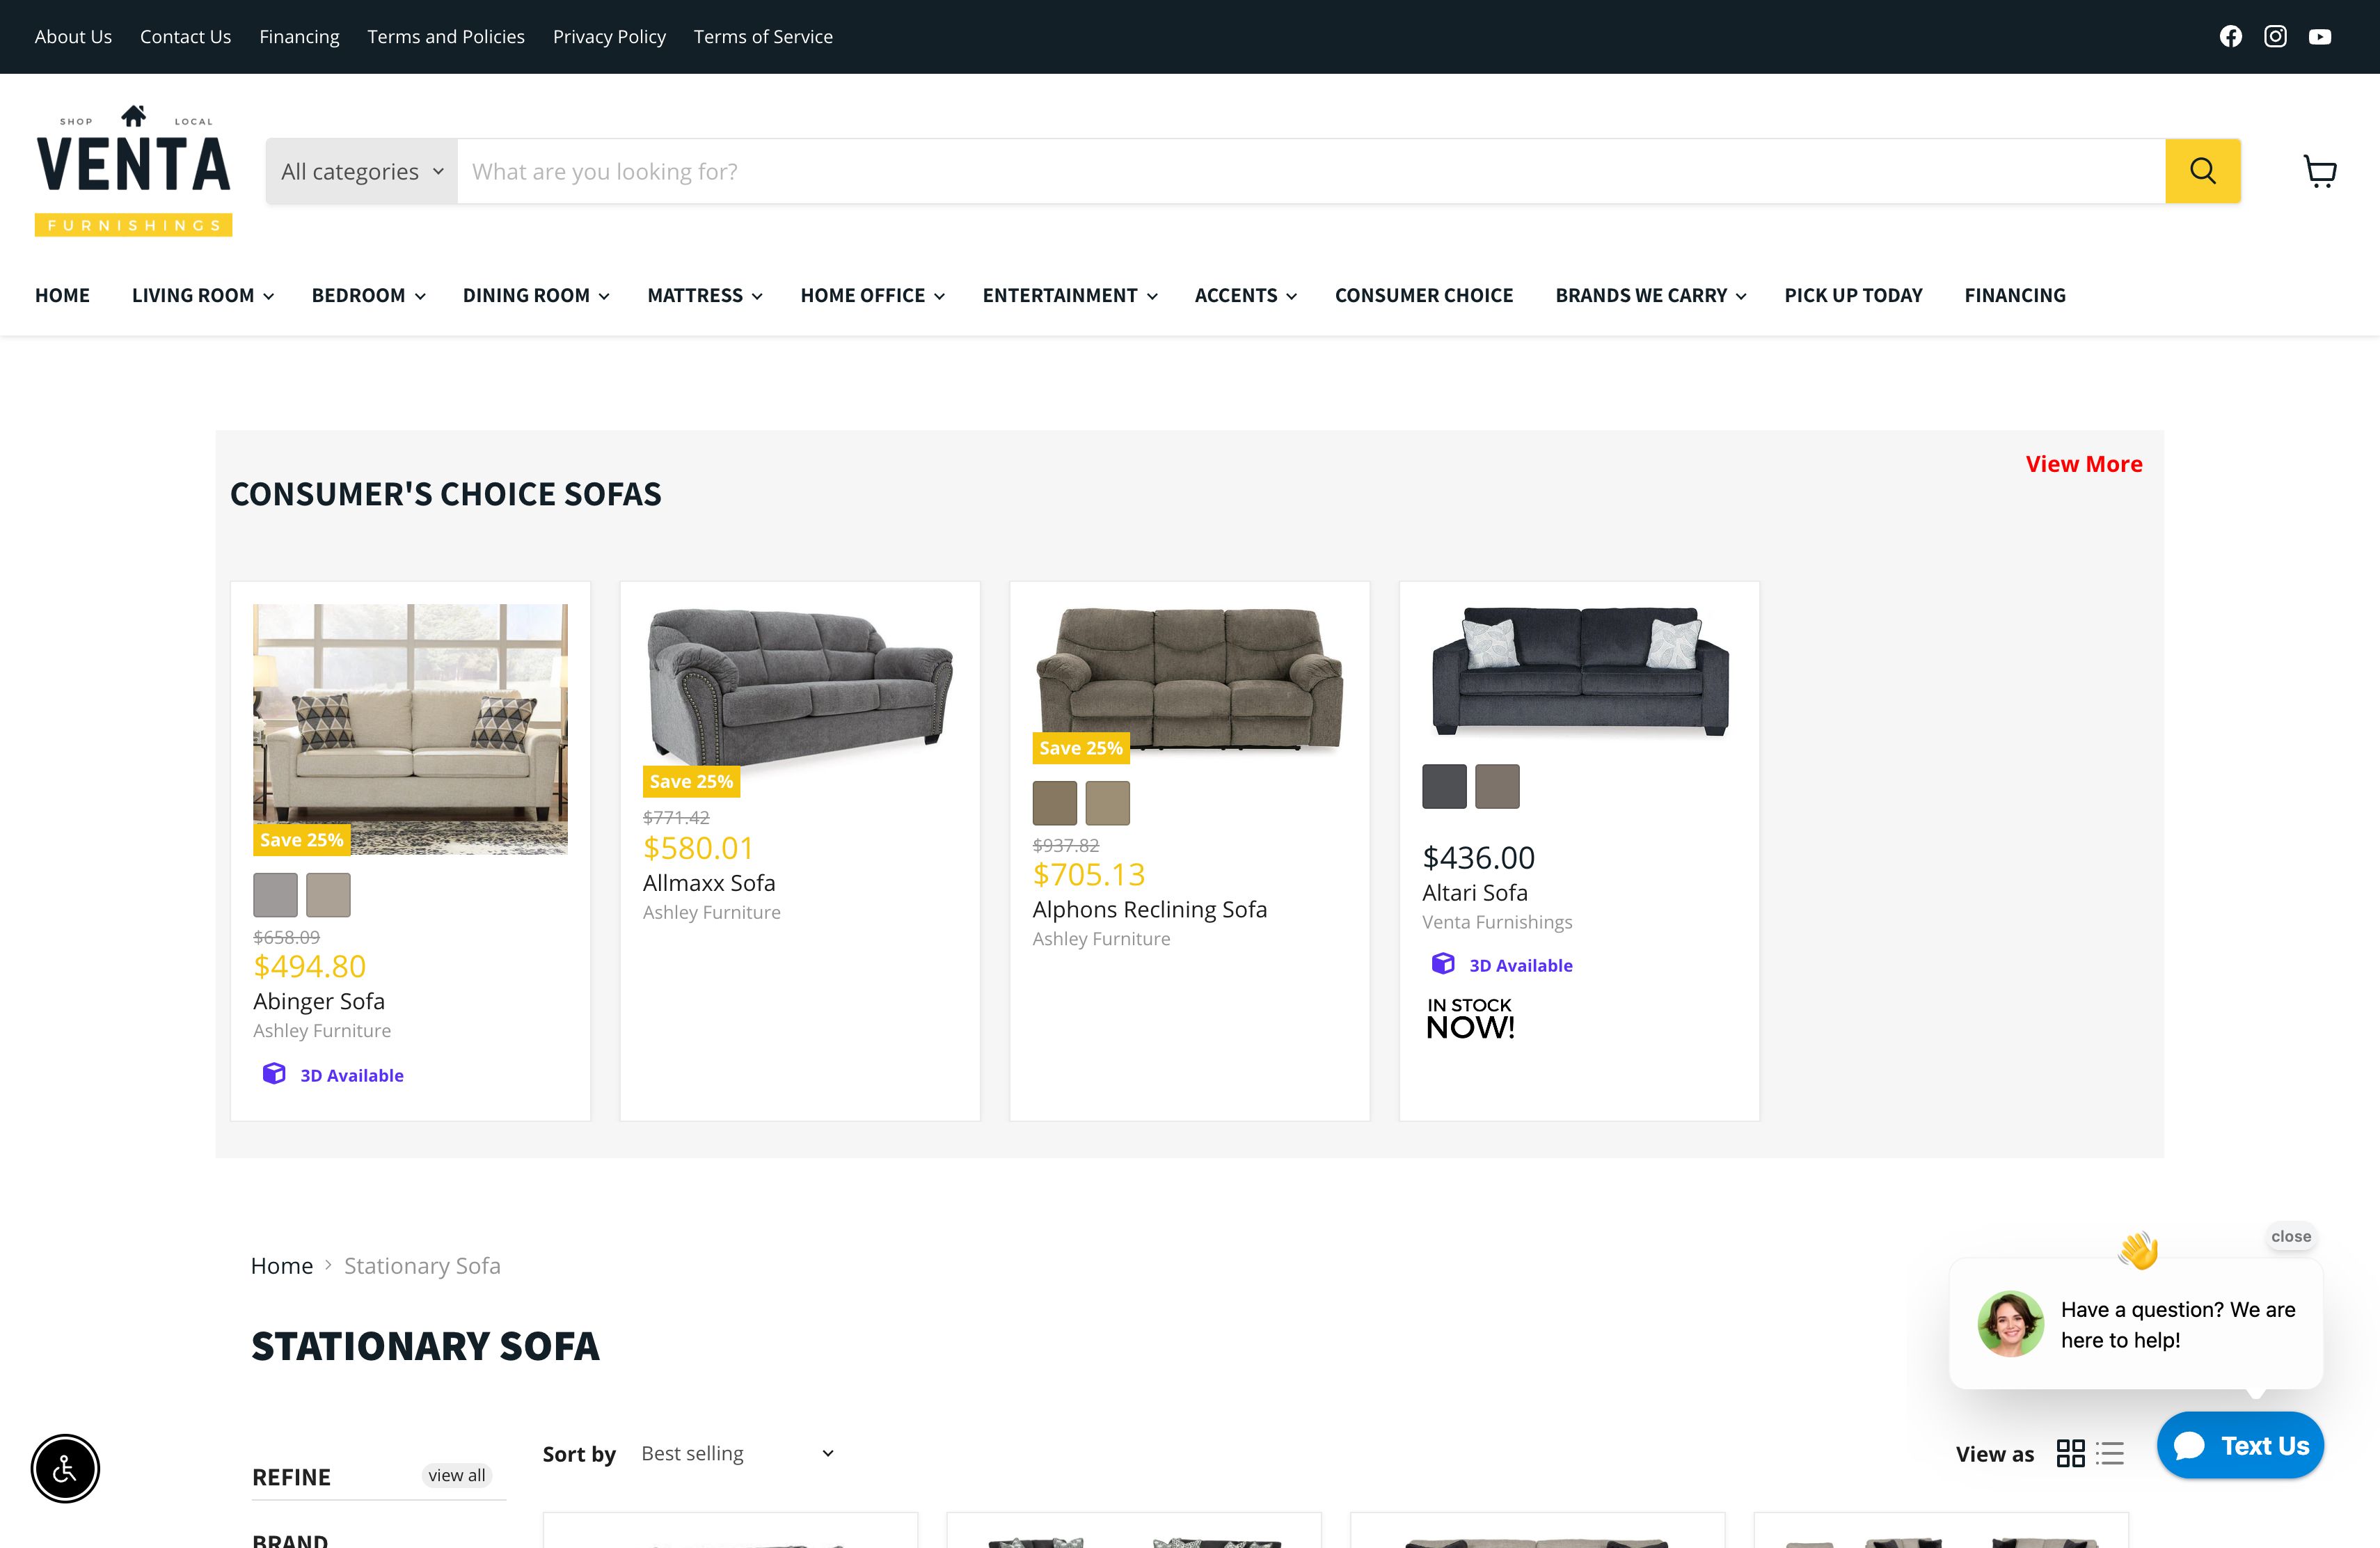This screenshot has width=2380, height=1548.
Task: Open the Text Us chat bubble
Action: click(2240, 1445)
